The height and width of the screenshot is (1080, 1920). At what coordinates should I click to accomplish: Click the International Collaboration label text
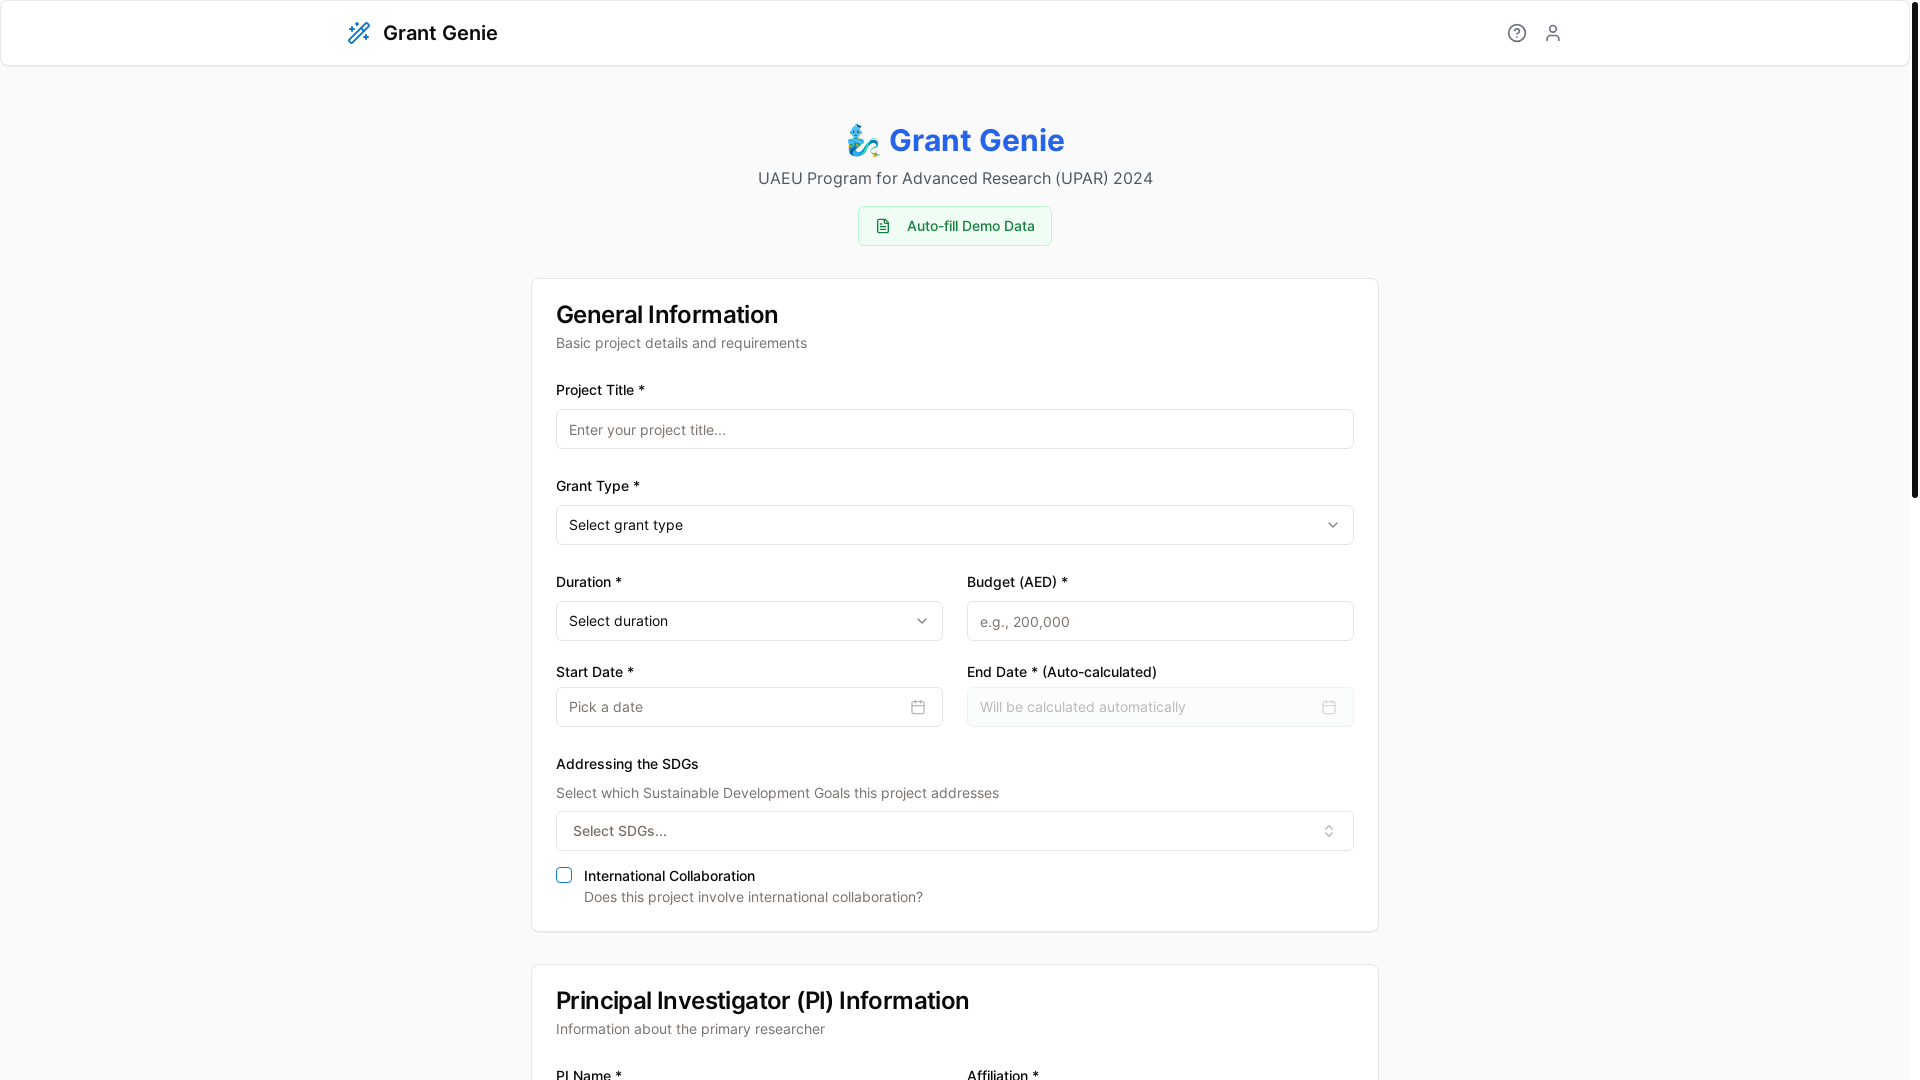tap(669, 876)
